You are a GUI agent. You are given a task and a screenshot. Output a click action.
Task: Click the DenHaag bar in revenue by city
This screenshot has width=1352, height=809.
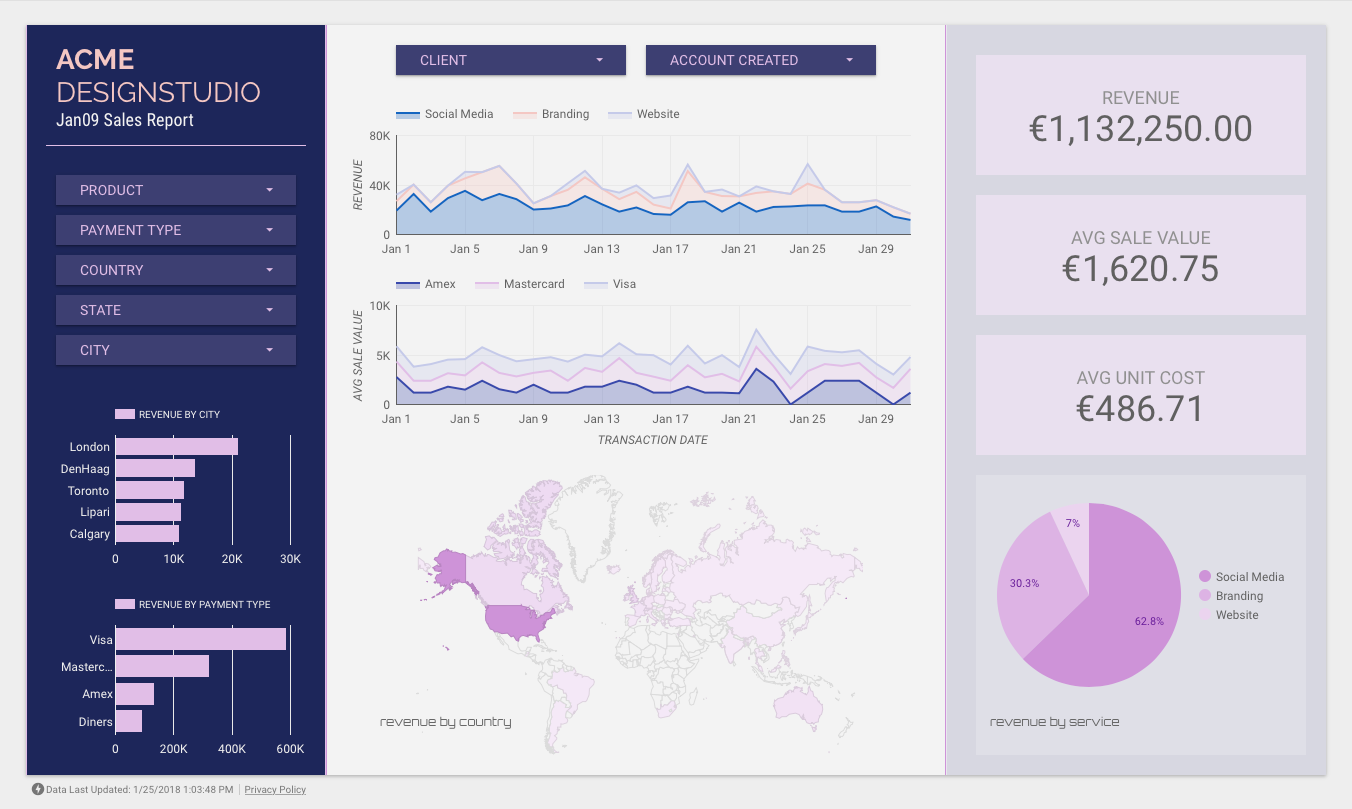point(155,468)
